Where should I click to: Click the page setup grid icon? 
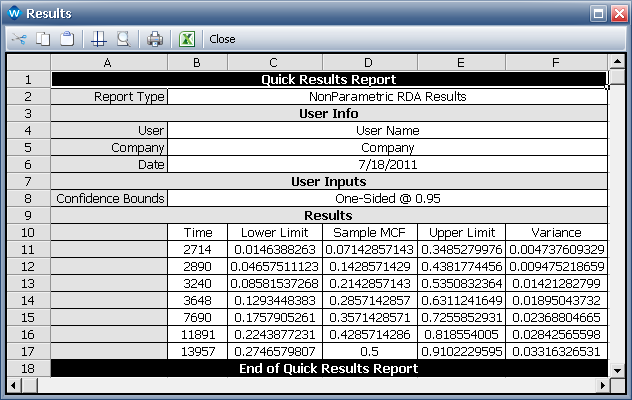(x=98, y=40)
